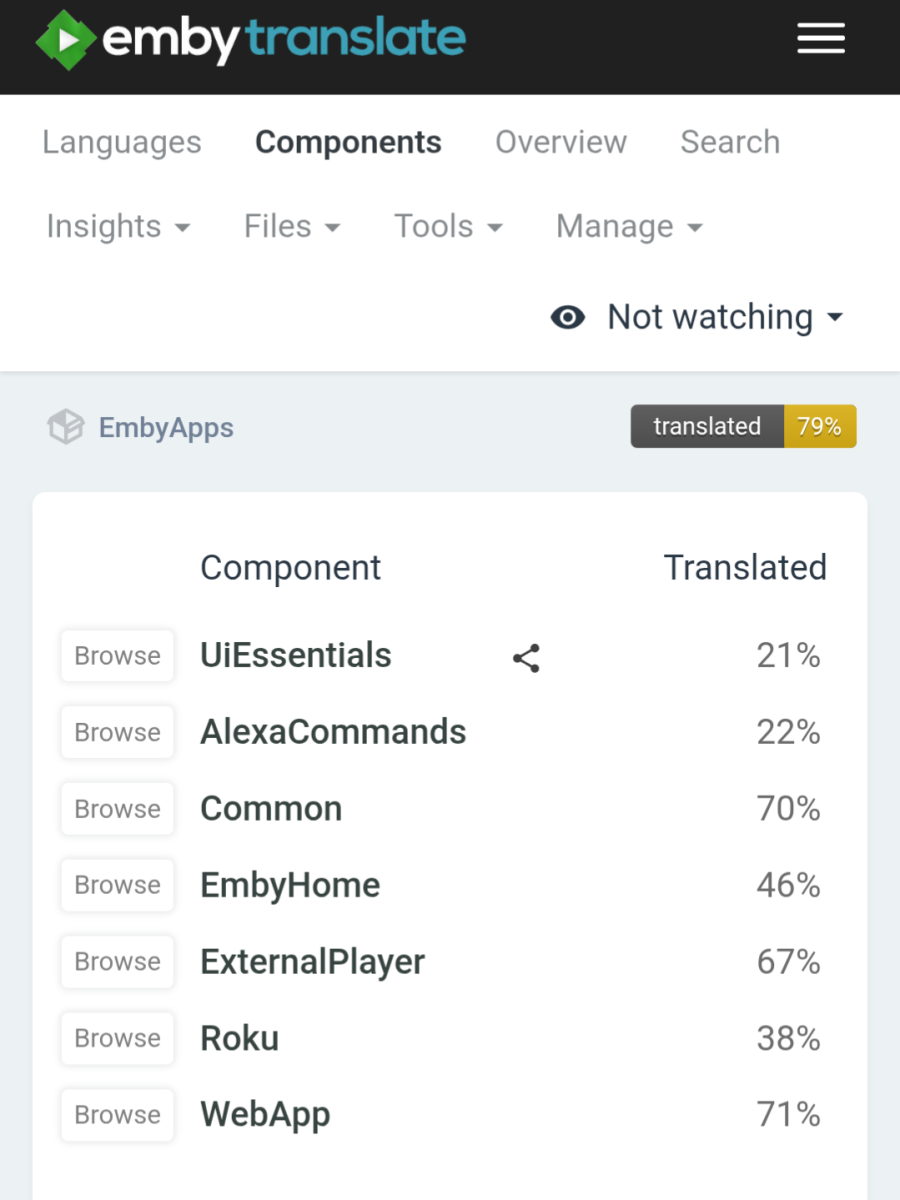Click the eye icon beside Not watching

(567, 317)
